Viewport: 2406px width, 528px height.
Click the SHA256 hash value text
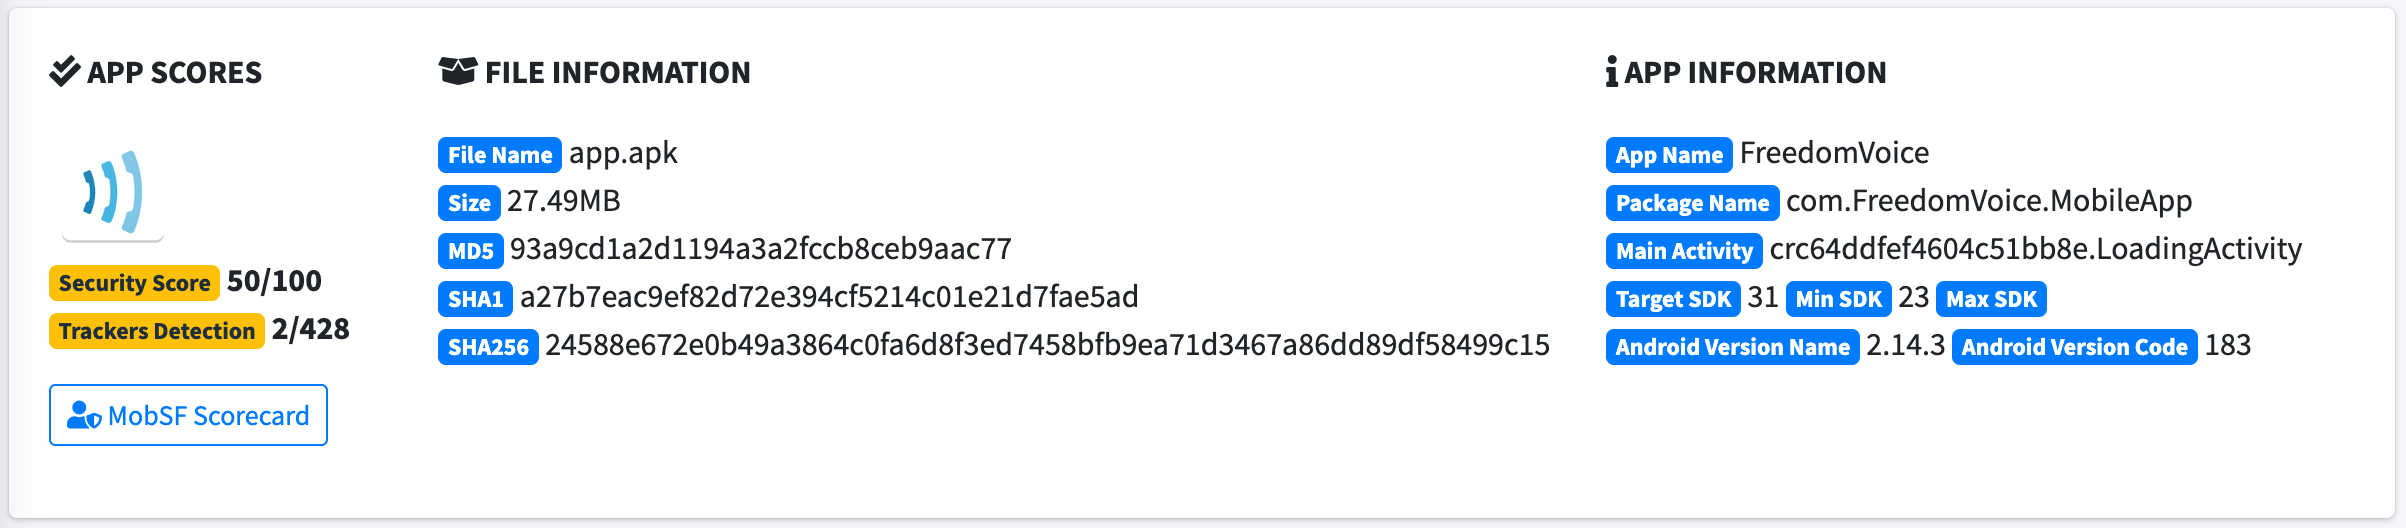pyautogui.click(x=1047, y=345)
